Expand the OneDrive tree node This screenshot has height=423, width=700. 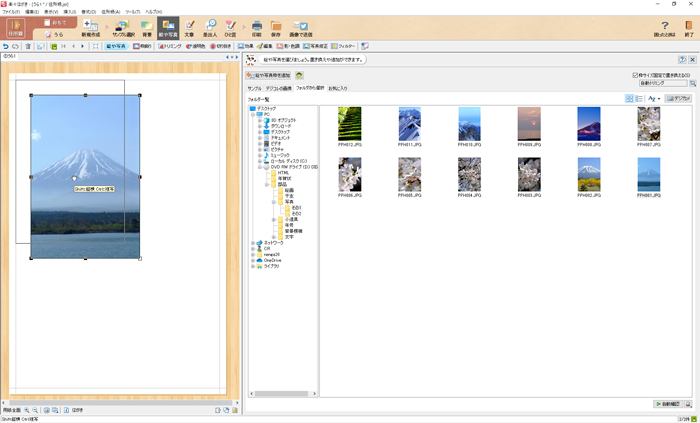253,260
